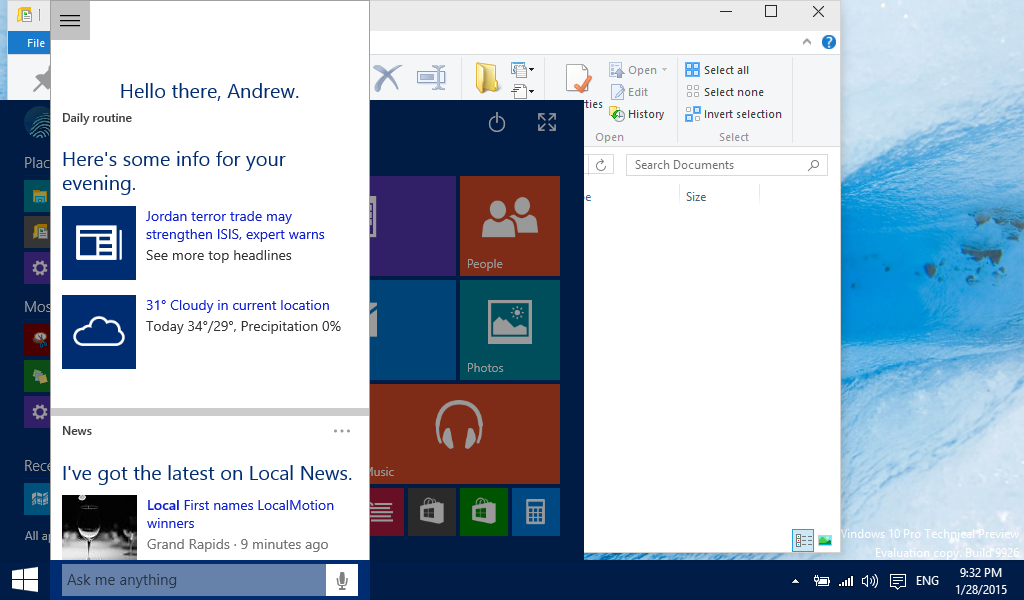1024x600 pixels.
Task: Open the Windows Start button
Action: tap(25, 580)
